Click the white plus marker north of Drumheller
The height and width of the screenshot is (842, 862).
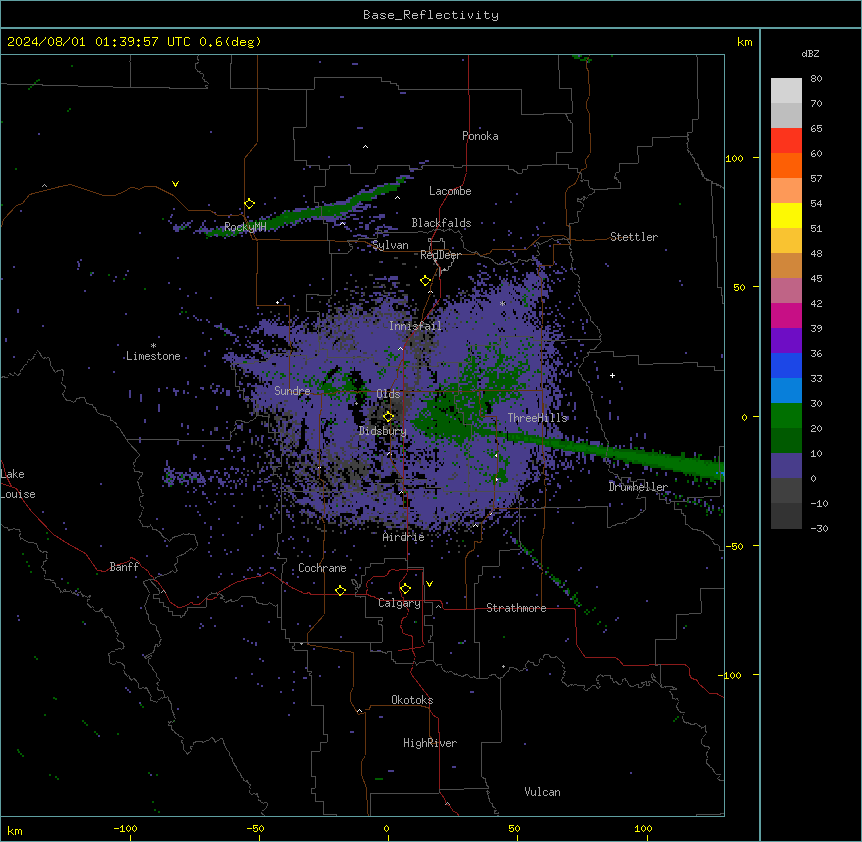click(612, 375)
